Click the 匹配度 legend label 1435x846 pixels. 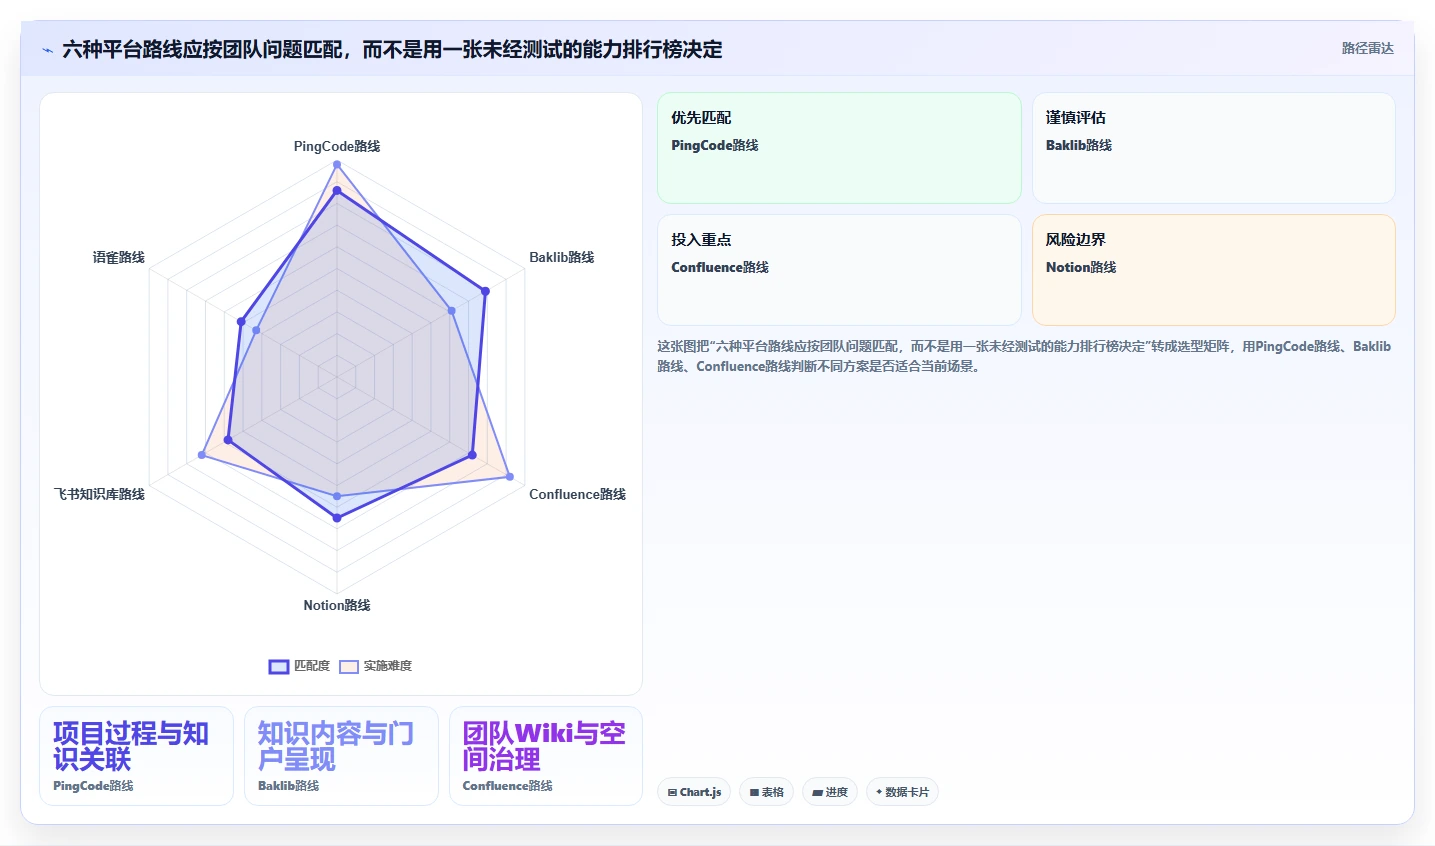coord(312,666)
